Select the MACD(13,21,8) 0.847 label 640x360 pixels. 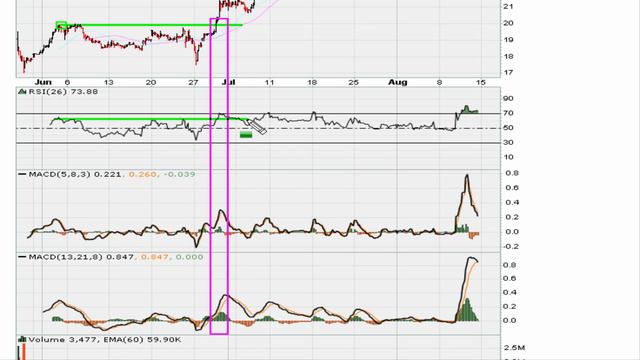(x=81, y=257)
